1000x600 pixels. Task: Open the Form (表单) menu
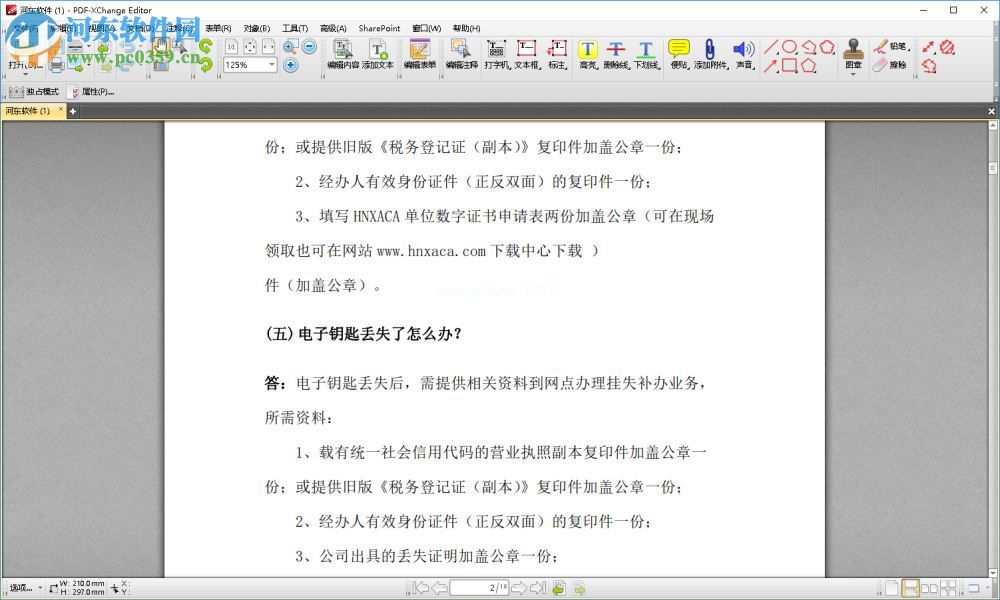pyautogui.click(x=218, y=29)
